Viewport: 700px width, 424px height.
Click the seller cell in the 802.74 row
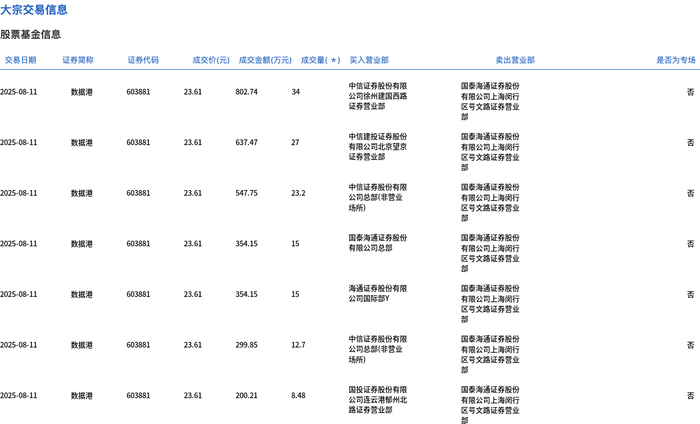point(490,101)
